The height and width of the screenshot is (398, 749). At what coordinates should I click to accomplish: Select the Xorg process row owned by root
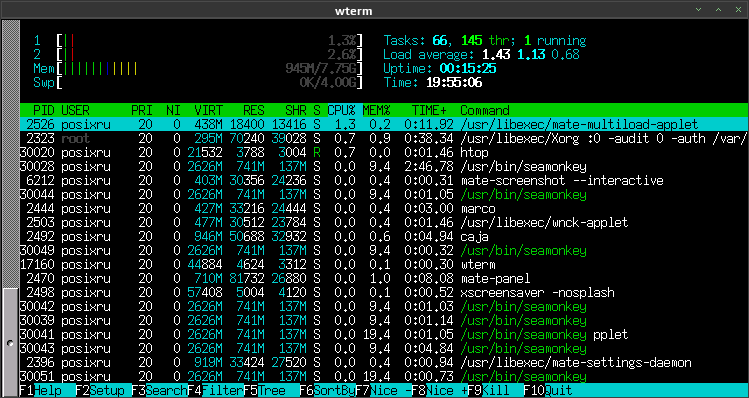coord(384,139)
